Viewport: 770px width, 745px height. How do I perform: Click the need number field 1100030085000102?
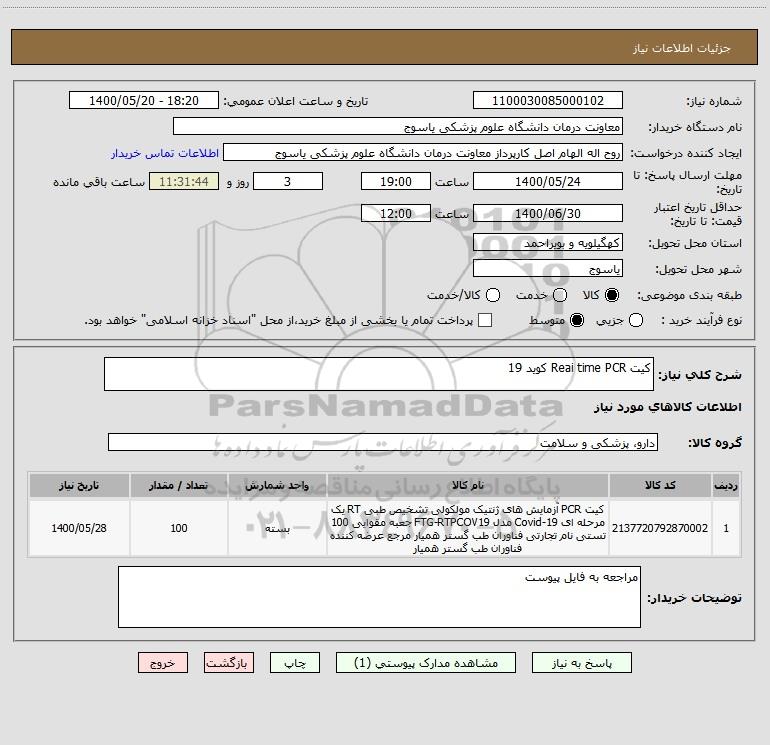(x=548, y=100)
